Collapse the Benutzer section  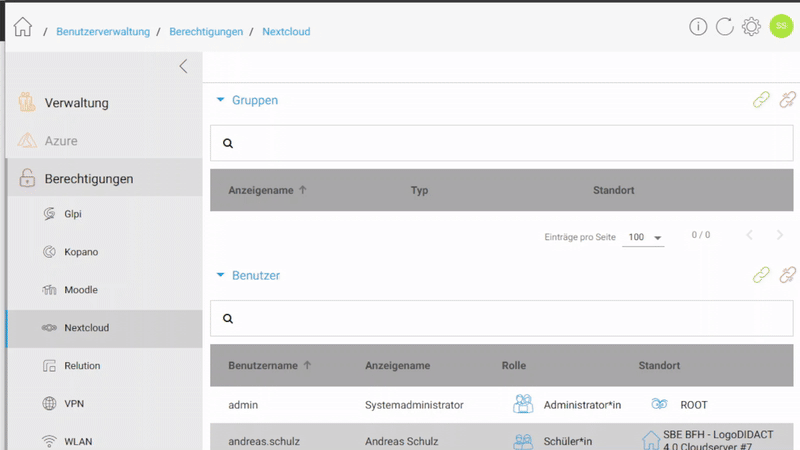221,275
